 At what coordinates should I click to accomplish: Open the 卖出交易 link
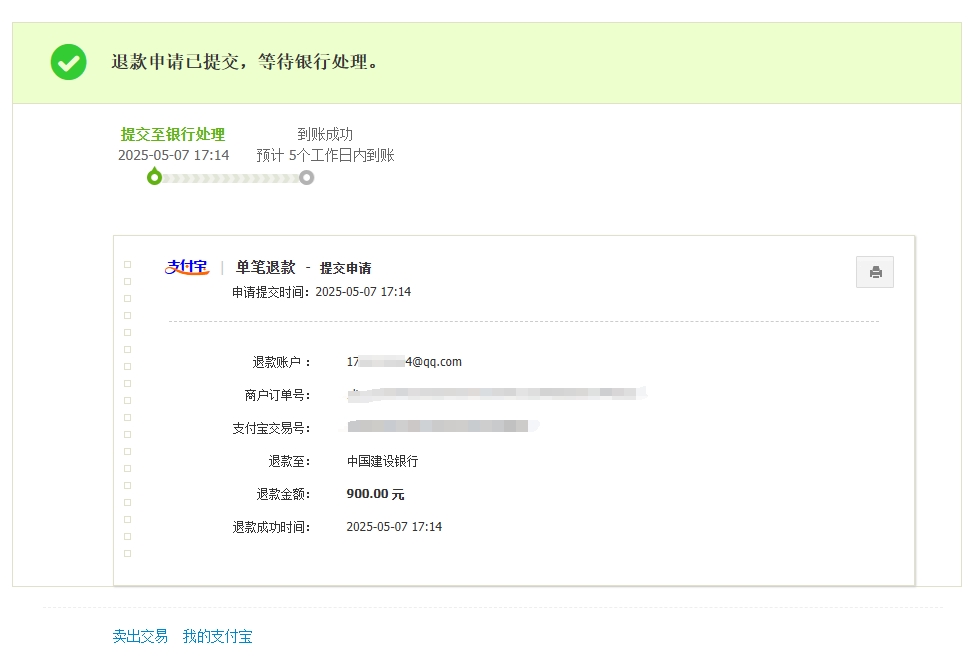(140, 636)
